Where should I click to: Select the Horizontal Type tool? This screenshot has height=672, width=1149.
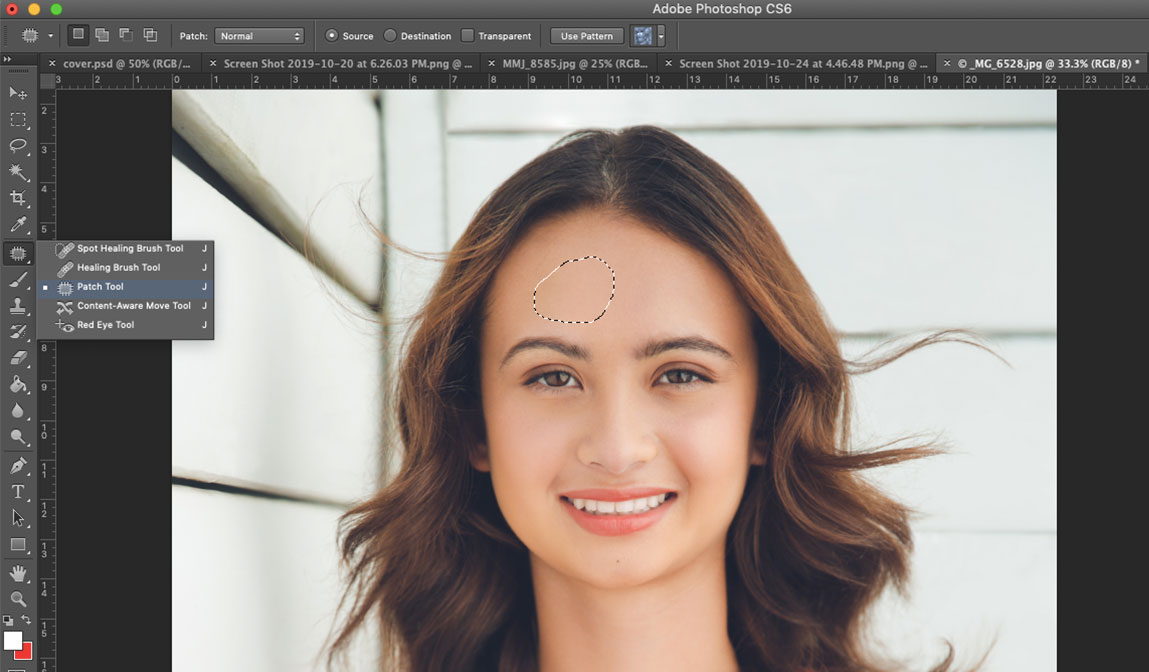click(x=18, y=492)
